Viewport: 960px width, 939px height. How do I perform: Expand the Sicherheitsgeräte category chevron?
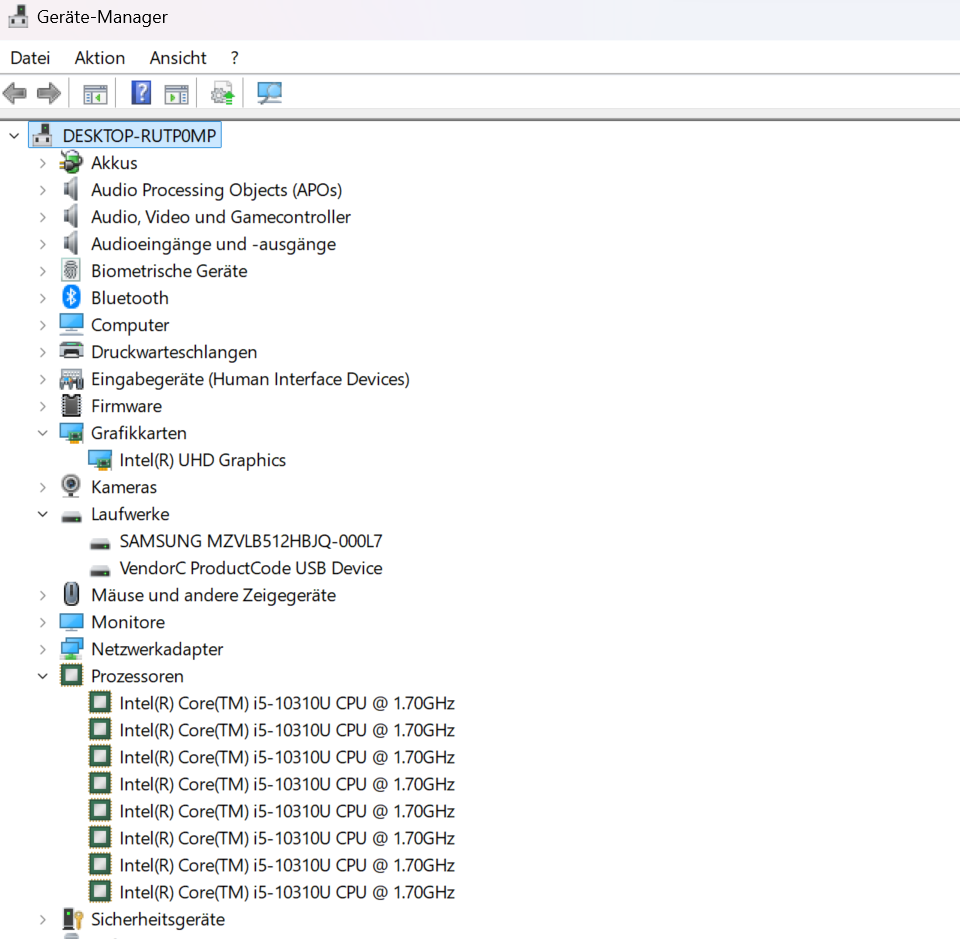pos(42,919)
